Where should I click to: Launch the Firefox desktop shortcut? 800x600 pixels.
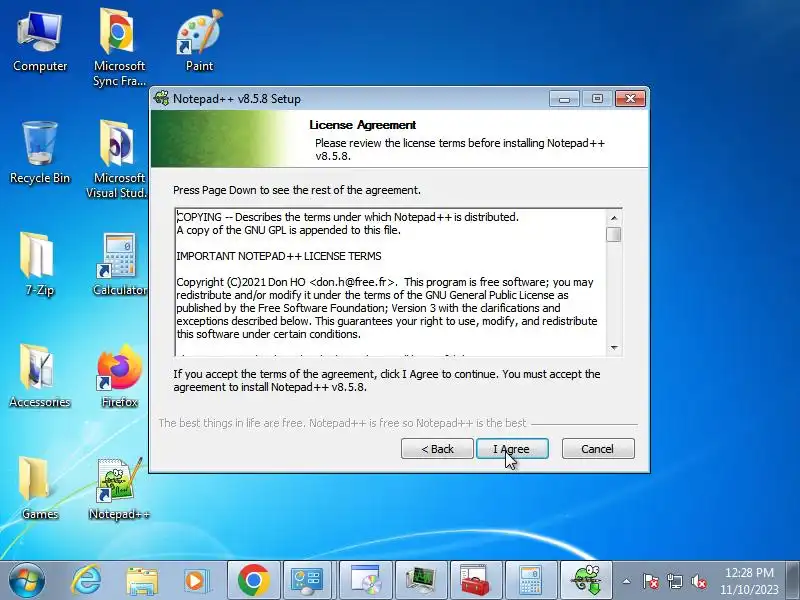tap(119, 377)
